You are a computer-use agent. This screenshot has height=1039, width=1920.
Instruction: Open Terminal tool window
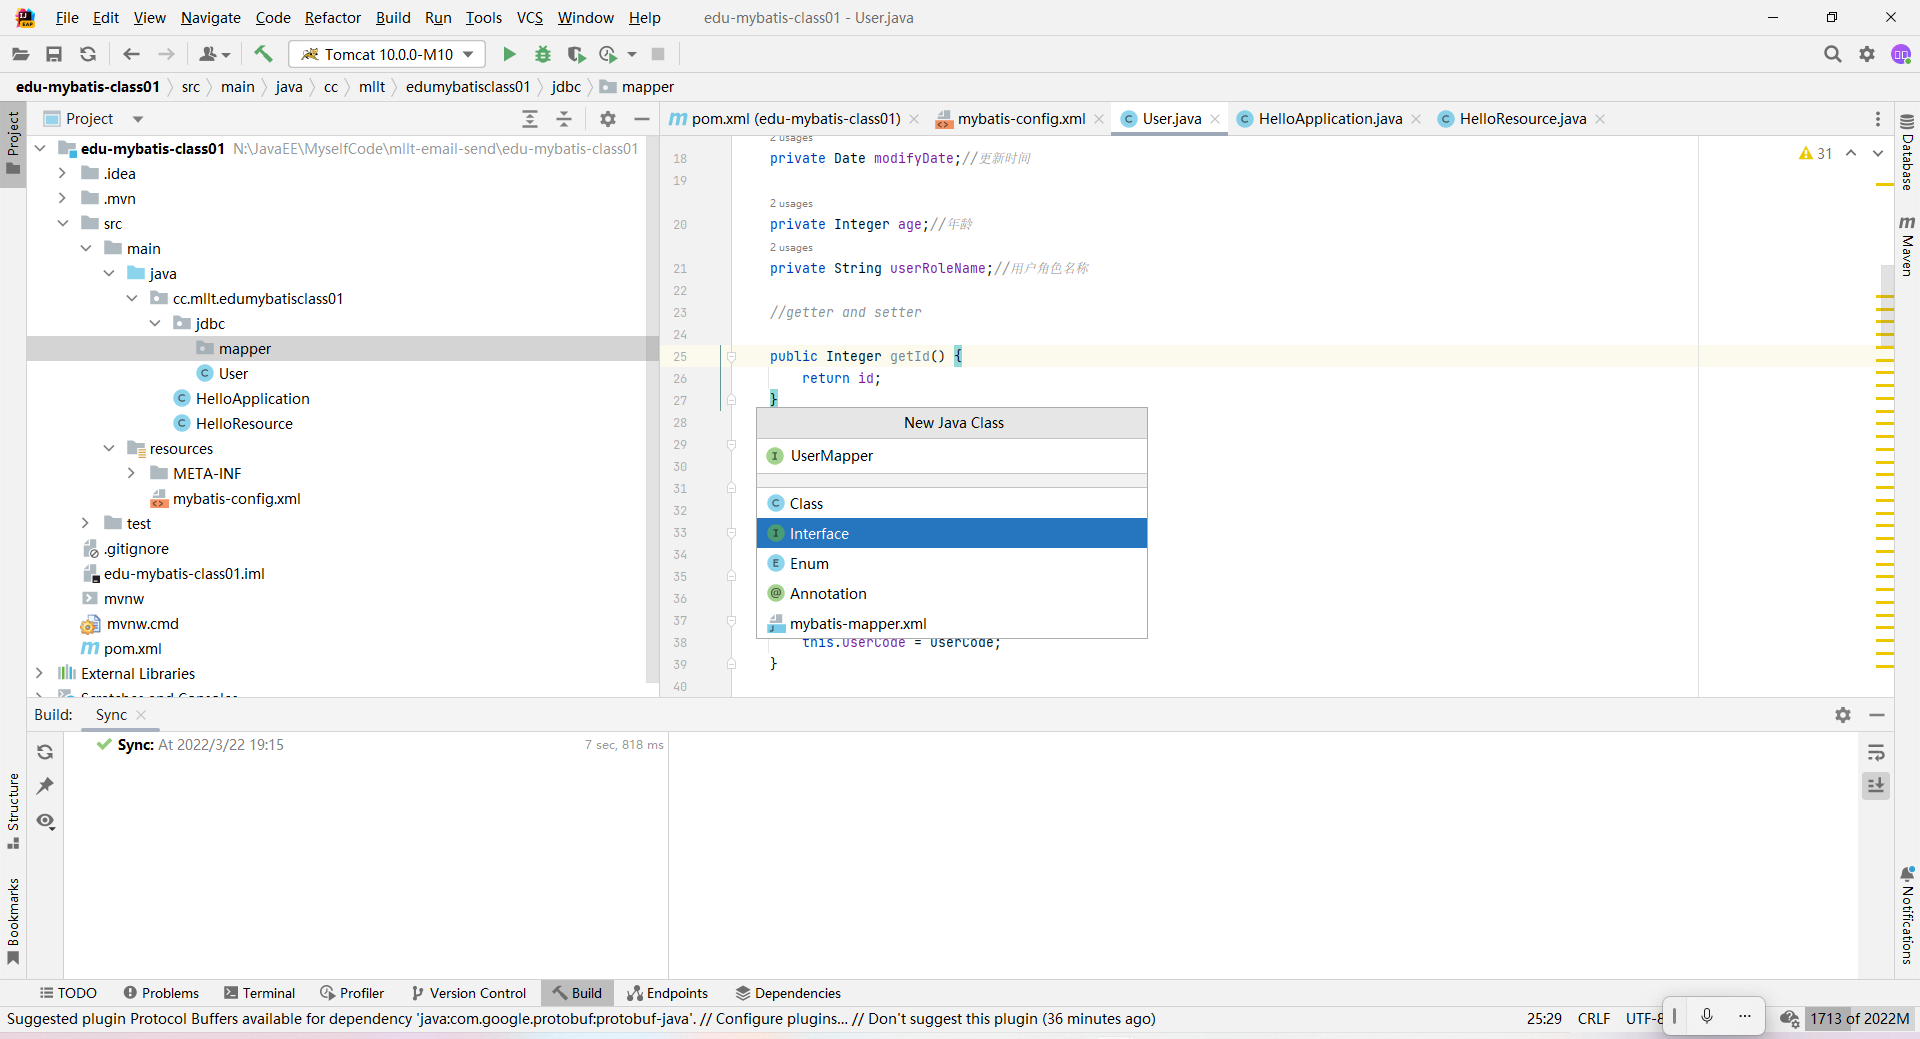(x=260, y=993)
